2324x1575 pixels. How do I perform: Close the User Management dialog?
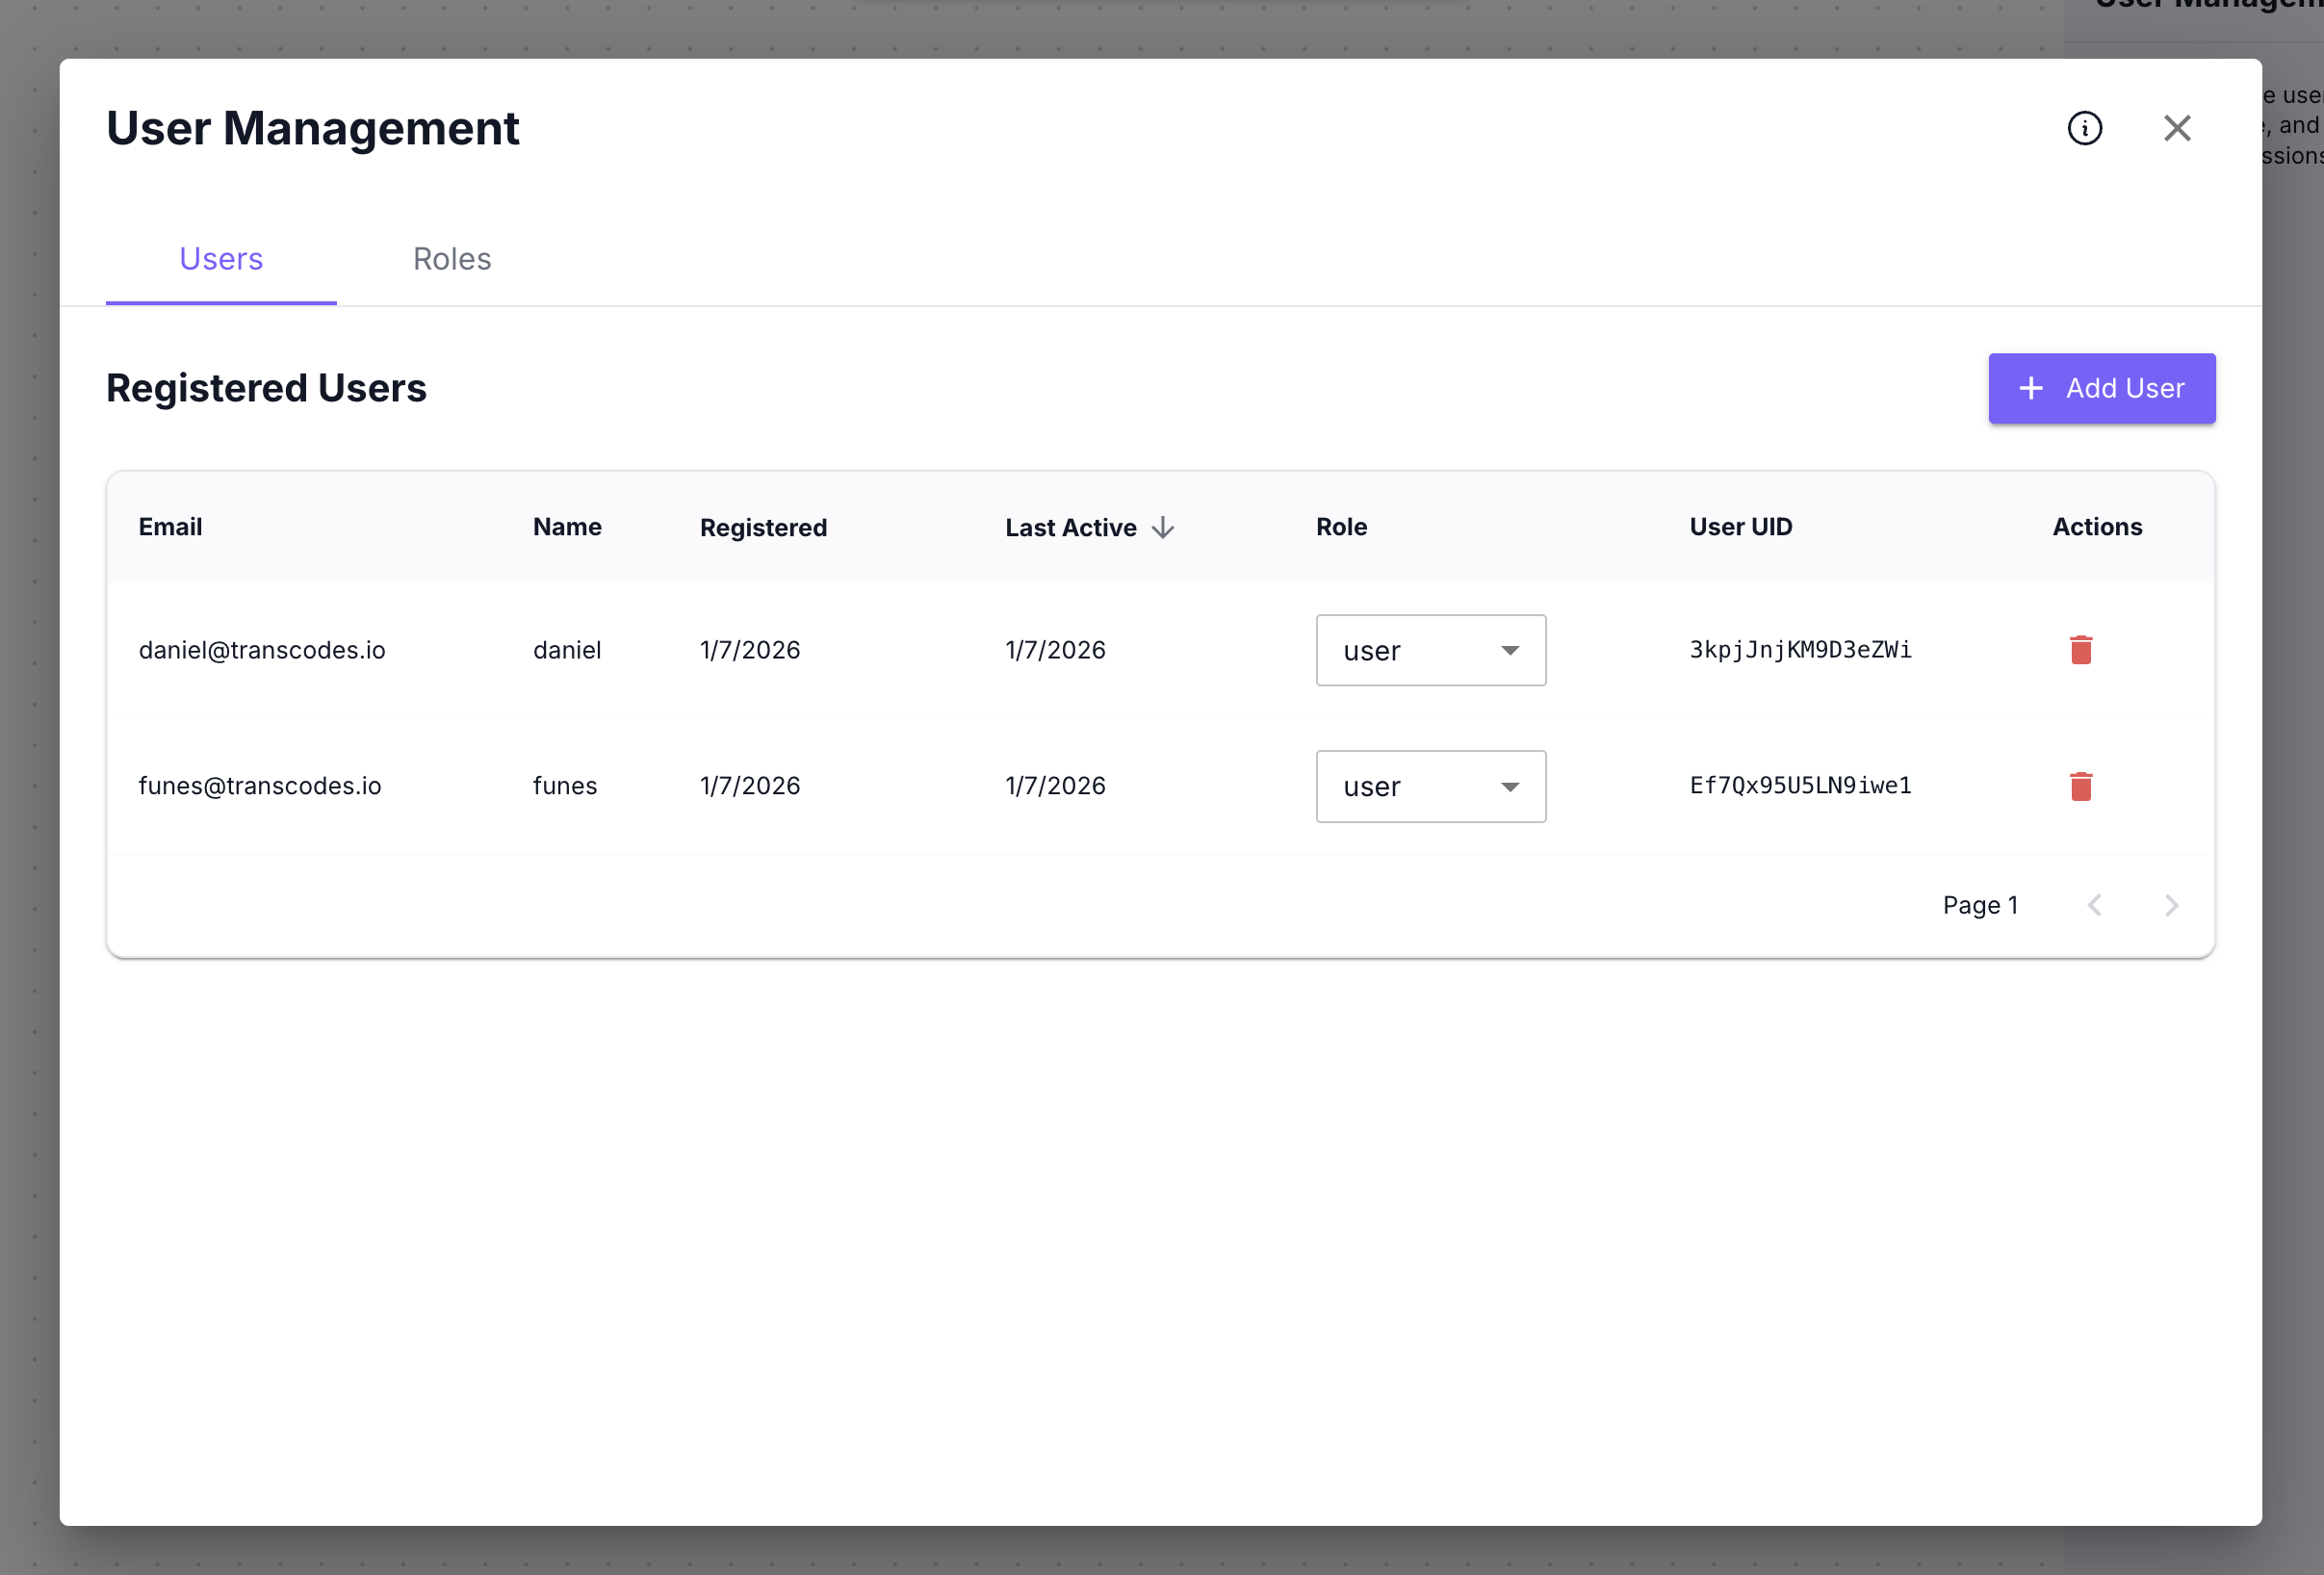[2176, 128]
